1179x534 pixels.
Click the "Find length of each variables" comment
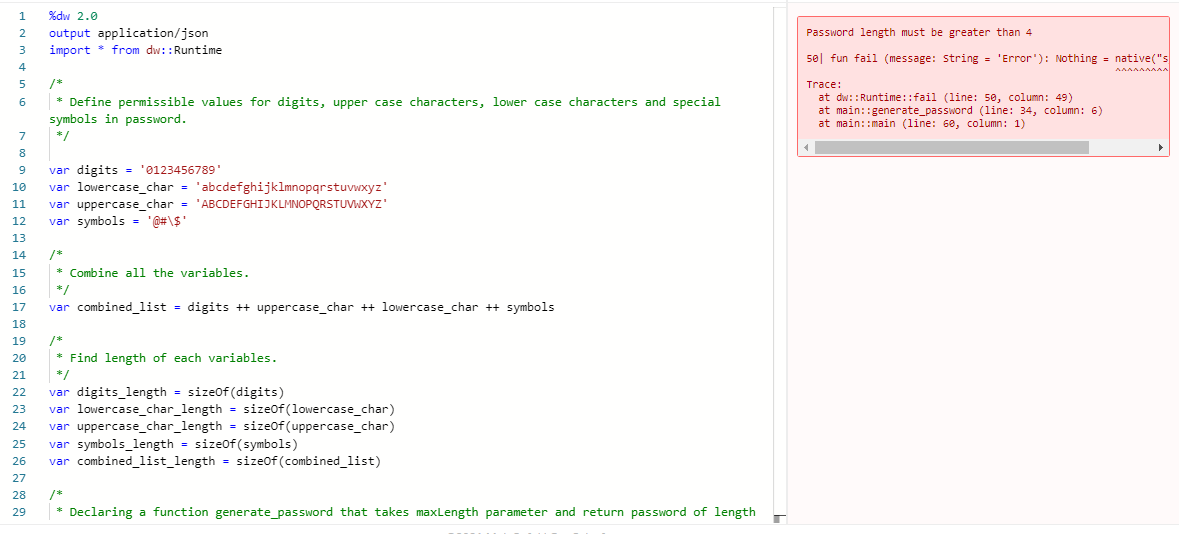click(172, 358)
